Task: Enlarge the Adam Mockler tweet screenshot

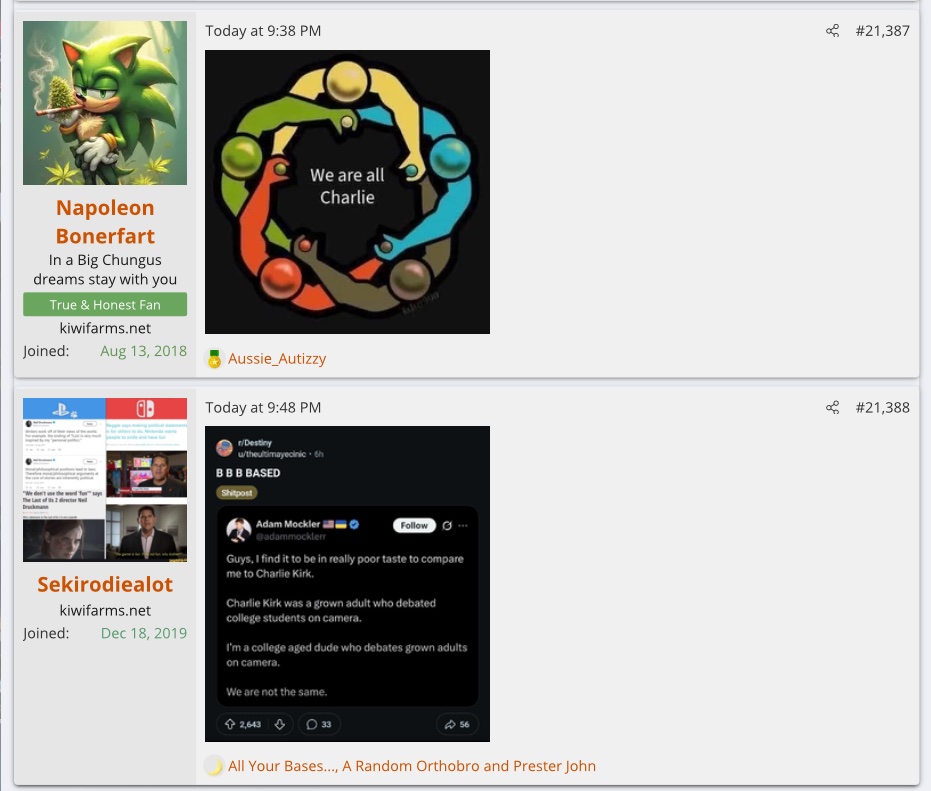Action: 347,584
